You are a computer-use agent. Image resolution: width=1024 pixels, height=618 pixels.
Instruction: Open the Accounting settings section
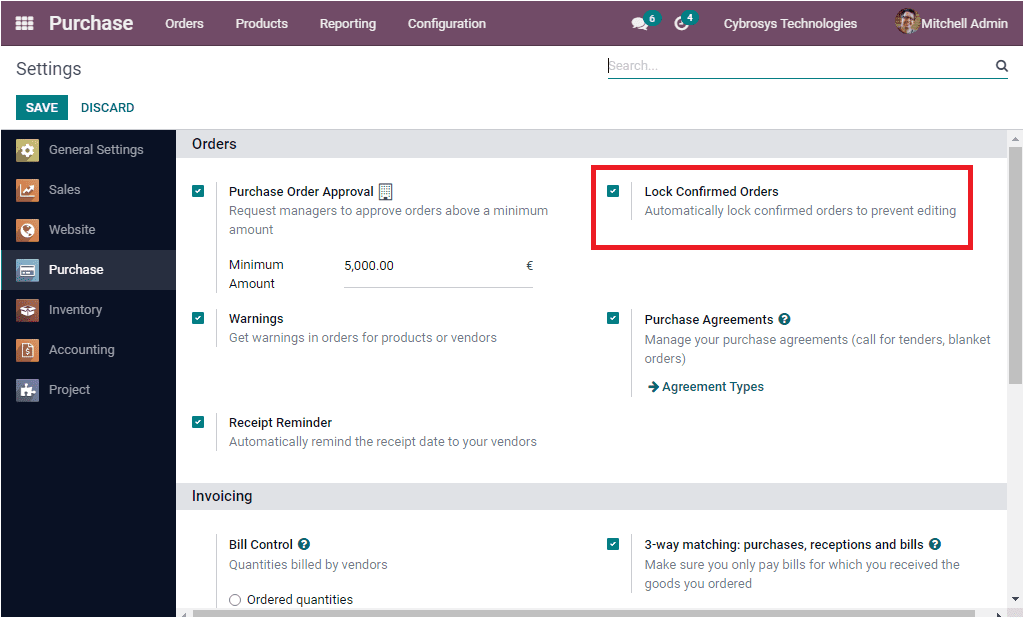(80, 349)
